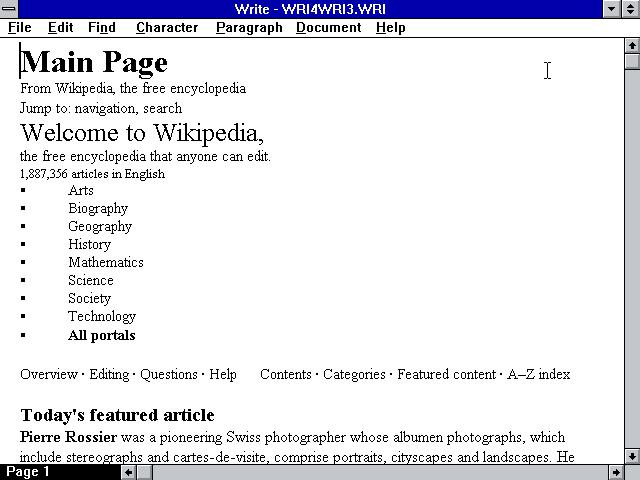Click the 'Welcome to Wikipedia,' heading
Image resolution: width=640 pixels, height=480 pixels.
point(142,133)
